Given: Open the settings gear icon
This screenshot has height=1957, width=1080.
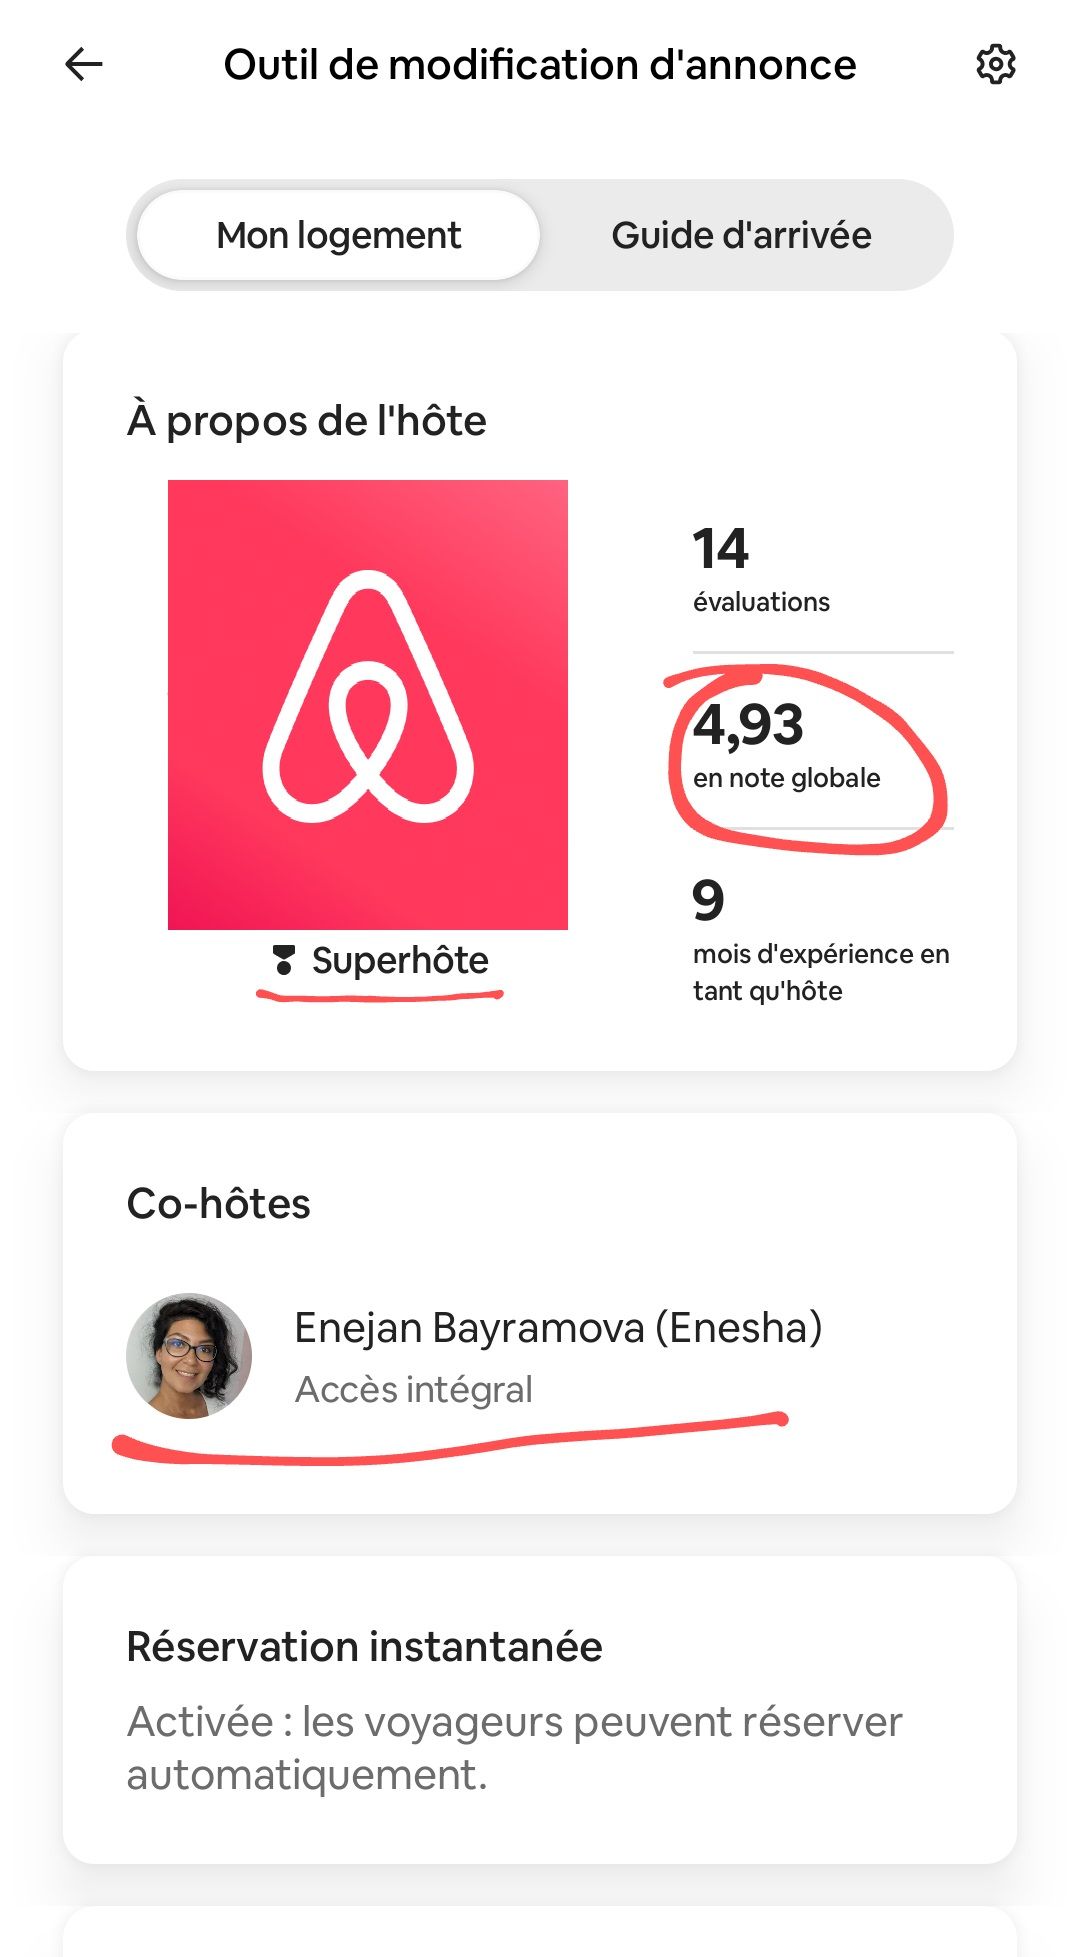Looking at the screenshot, I should (x=995, y=65).
